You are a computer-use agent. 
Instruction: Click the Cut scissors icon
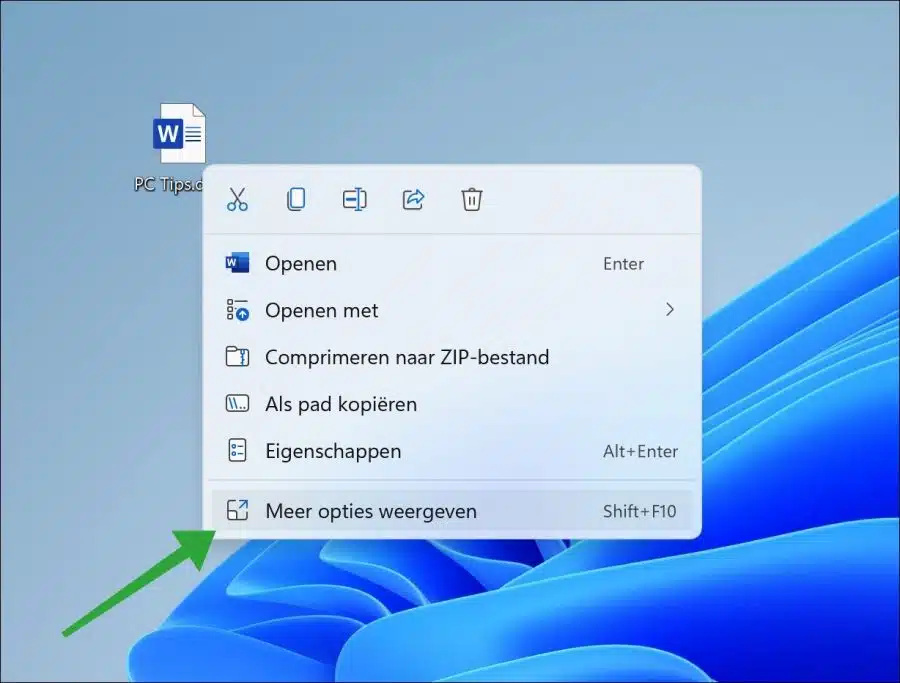coord(237,199)
